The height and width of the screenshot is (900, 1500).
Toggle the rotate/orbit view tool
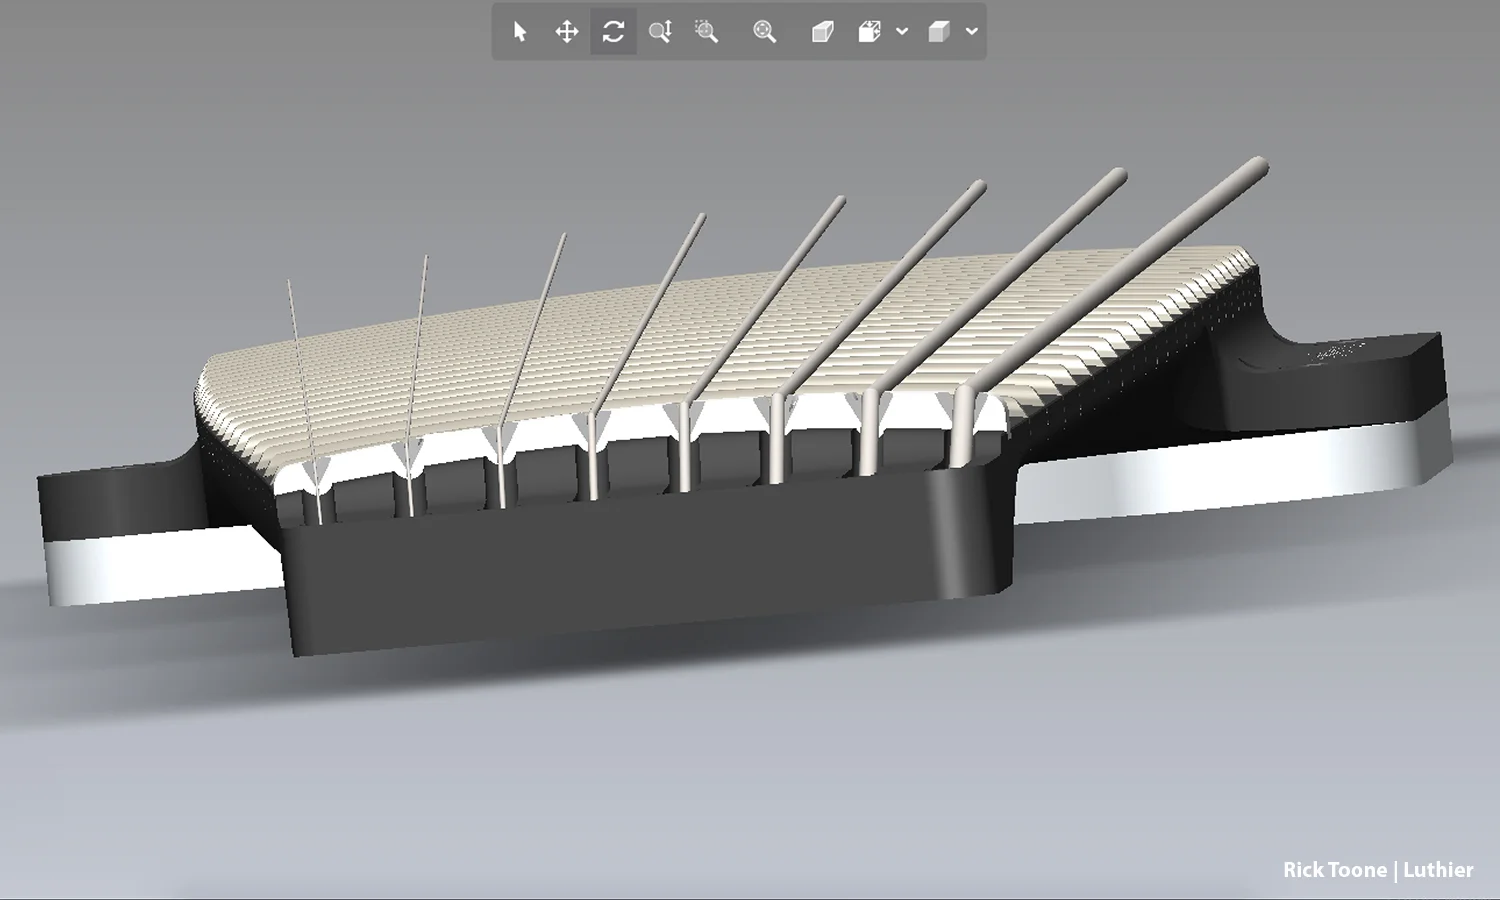[x=614, y=32]
